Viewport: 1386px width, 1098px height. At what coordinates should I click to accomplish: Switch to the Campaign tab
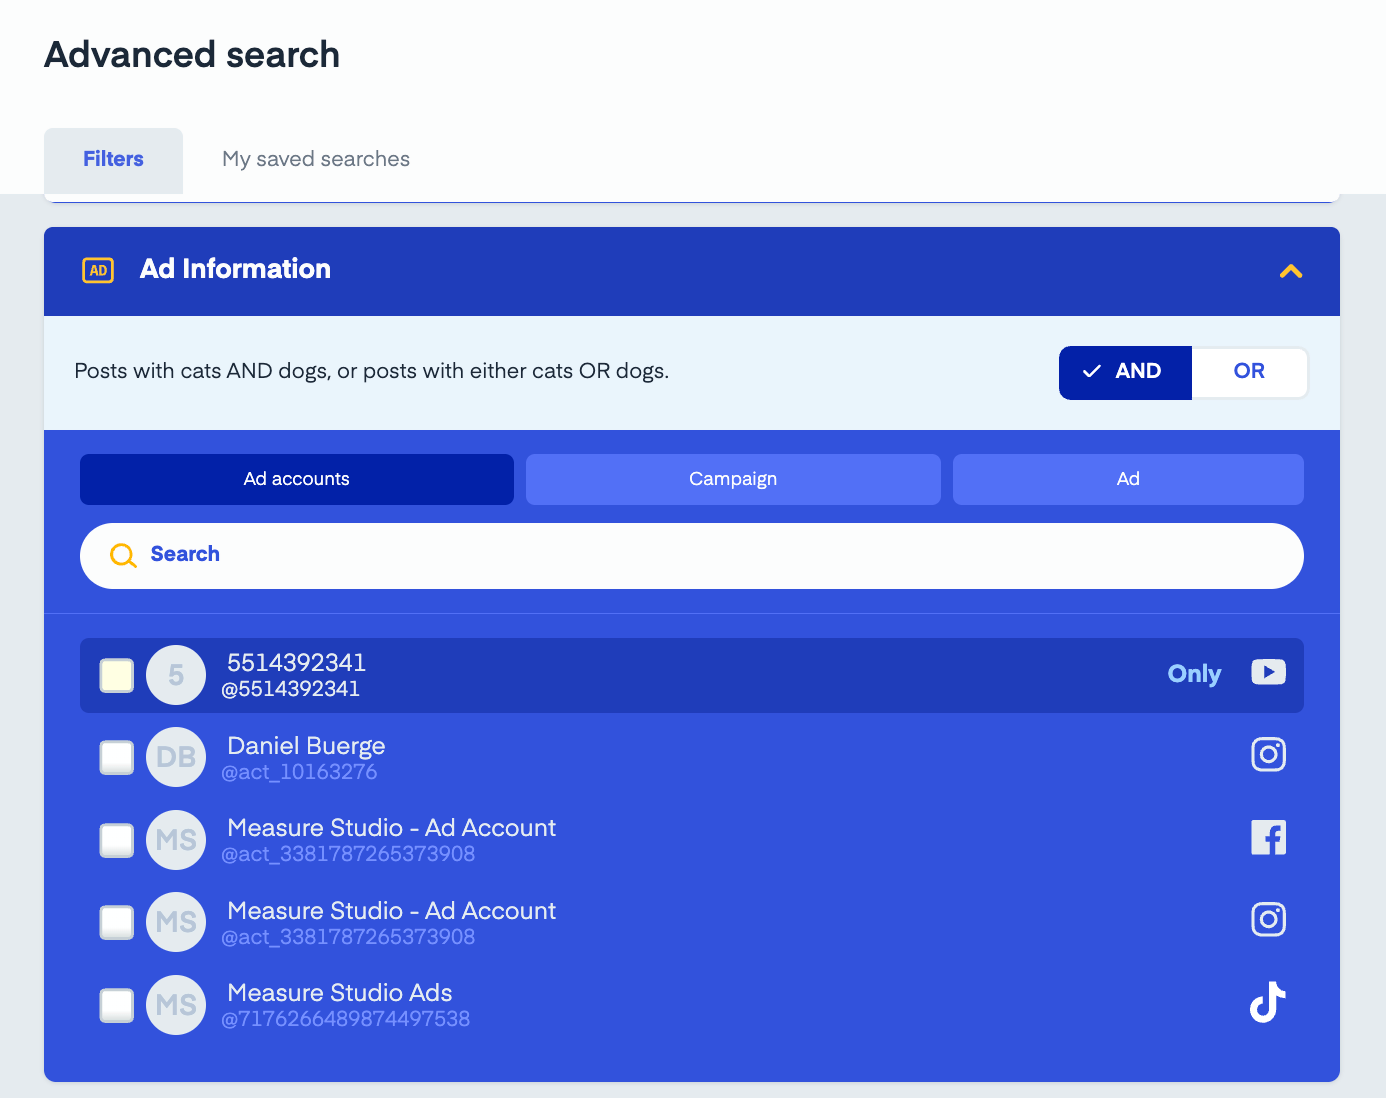point(733,479)
